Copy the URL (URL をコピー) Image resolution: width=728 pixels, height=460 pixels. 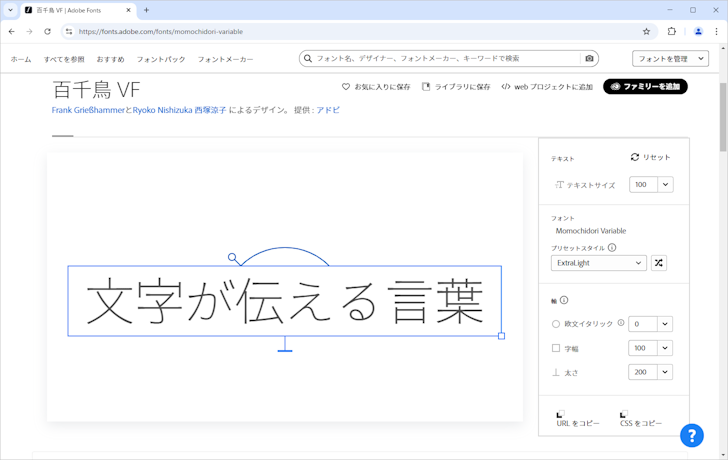point(578,419)
